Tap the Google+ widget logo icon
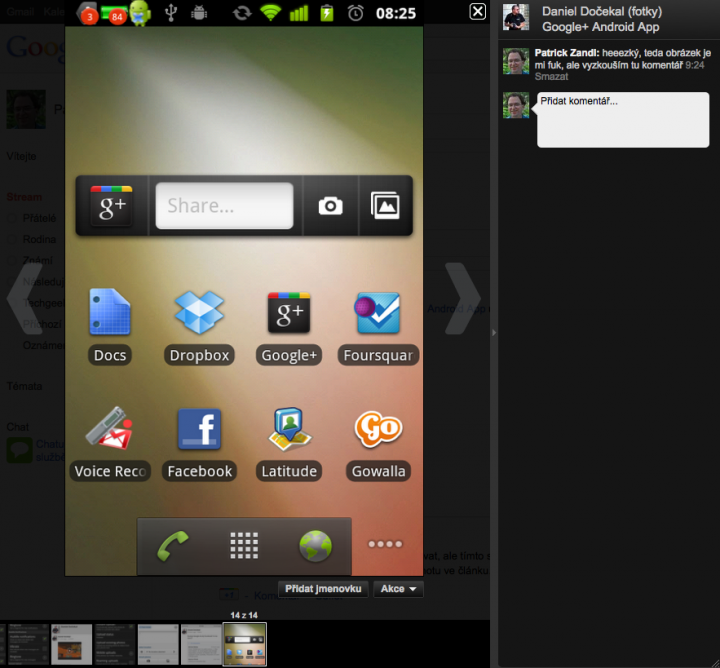720x668 pixels. point(112,206)
